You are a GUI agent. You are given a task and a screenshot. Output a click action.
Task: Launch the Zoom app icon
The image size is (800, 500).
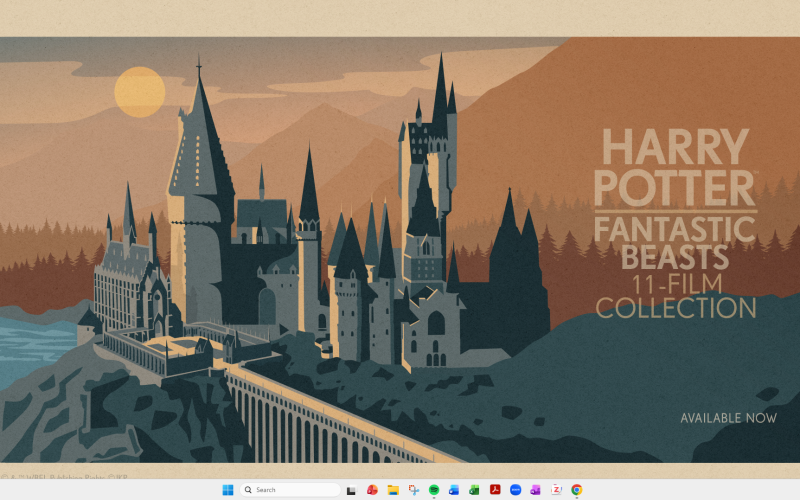pos(515,490)
